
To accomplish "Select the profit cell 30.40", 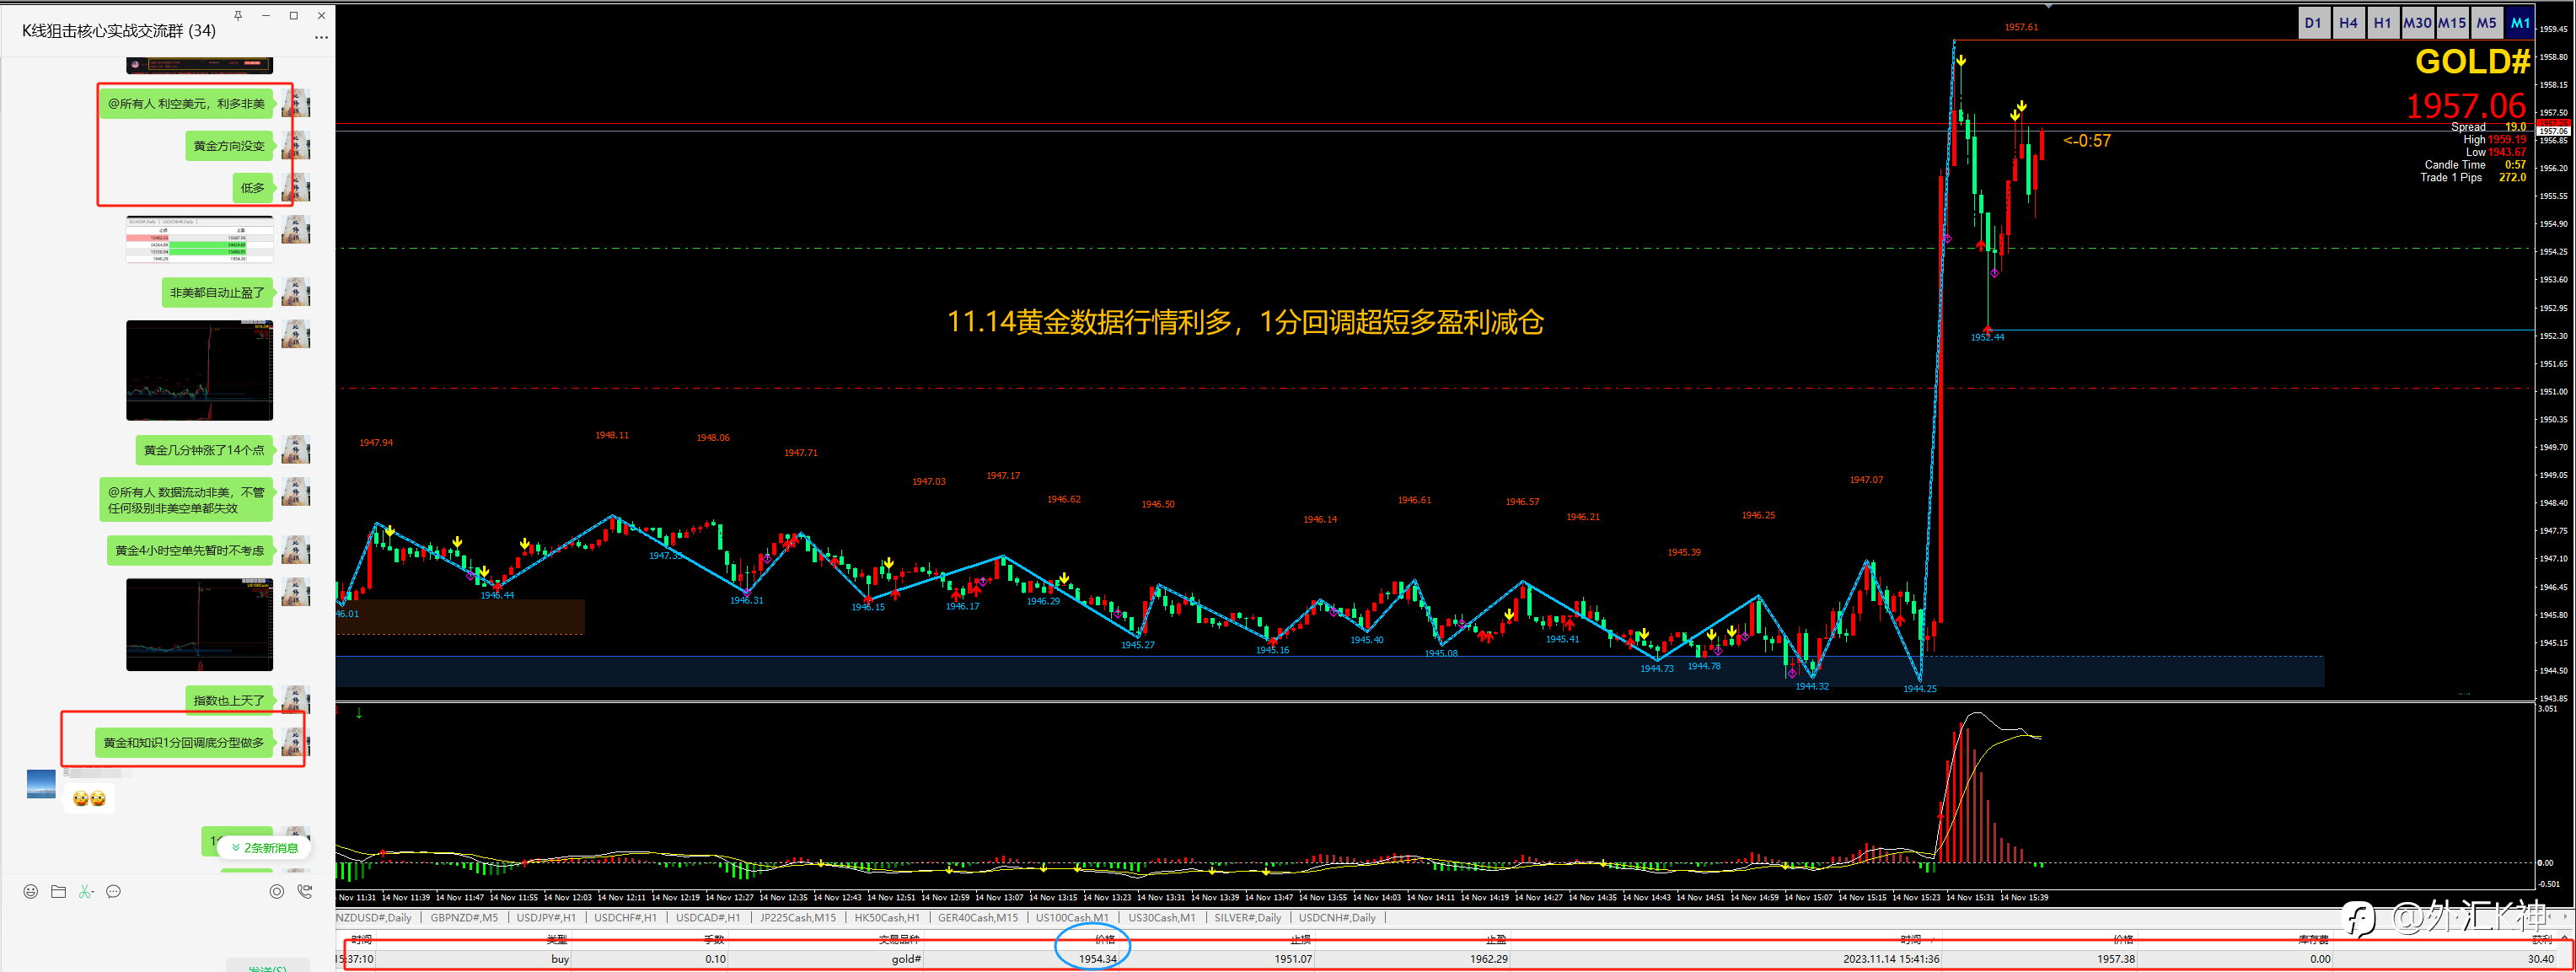I will tap(2541, 959).
